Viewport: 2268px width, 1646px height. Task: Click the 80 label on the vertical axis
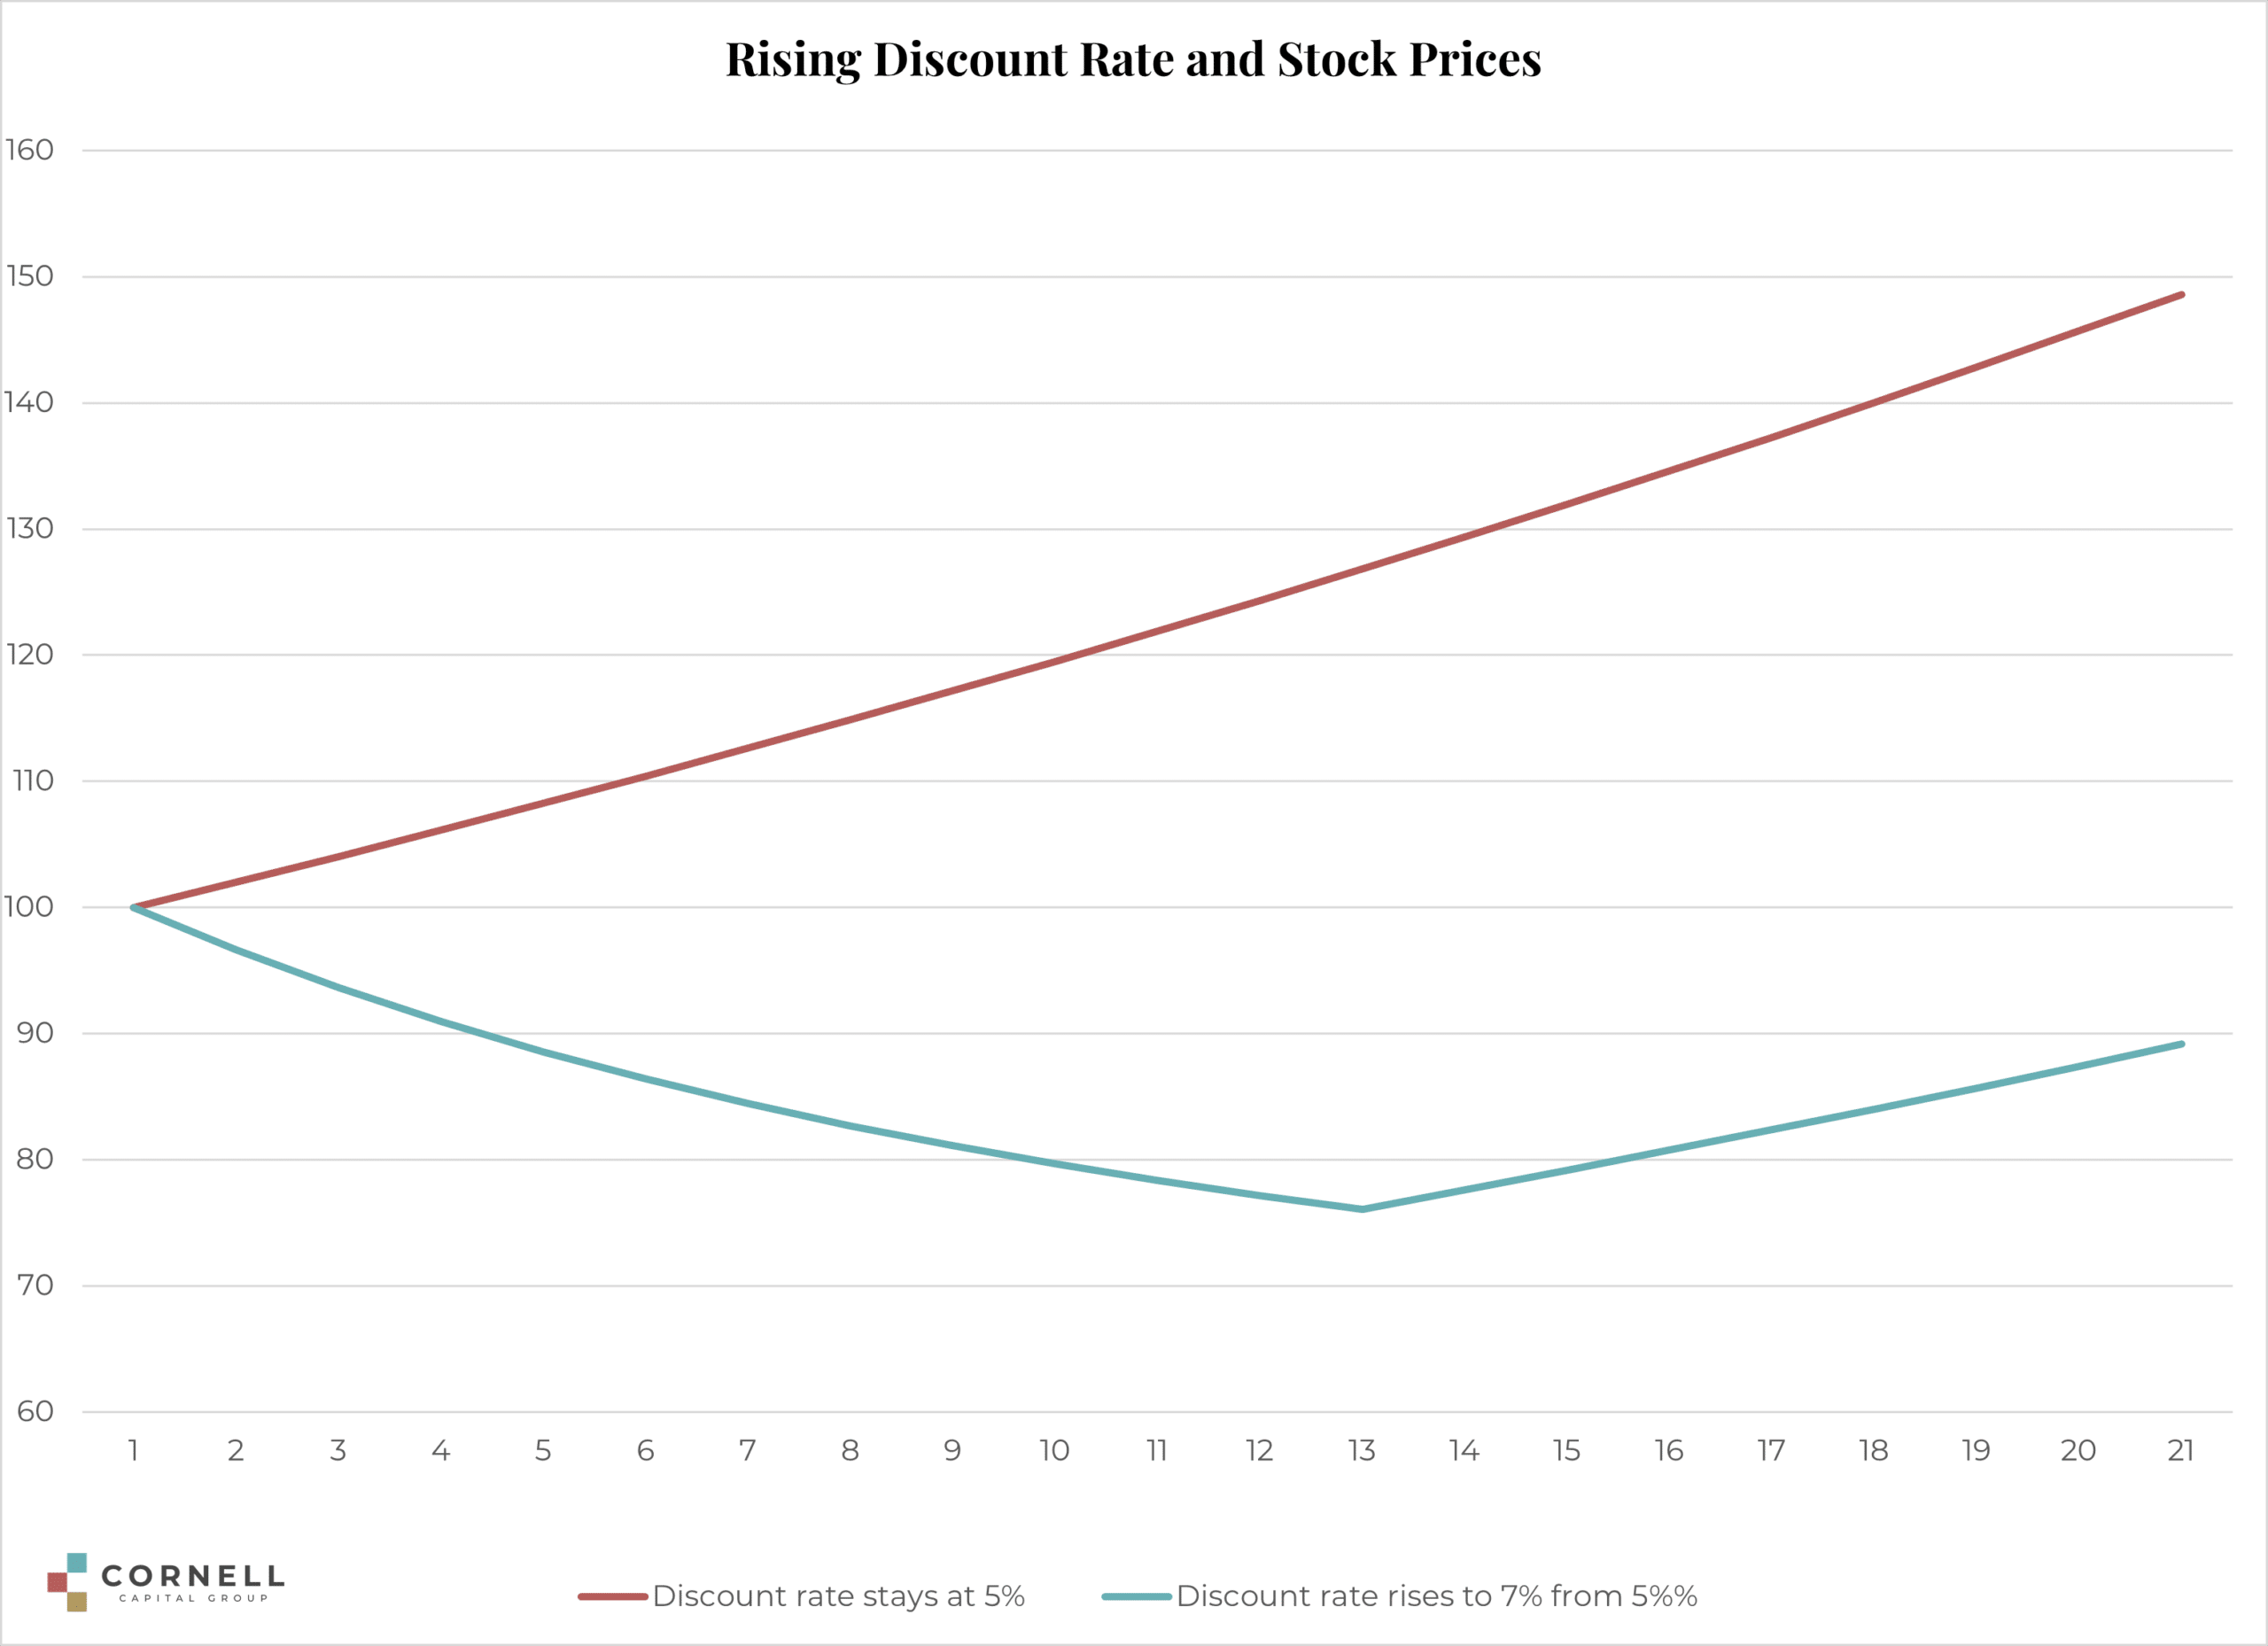coord(35,1159)
